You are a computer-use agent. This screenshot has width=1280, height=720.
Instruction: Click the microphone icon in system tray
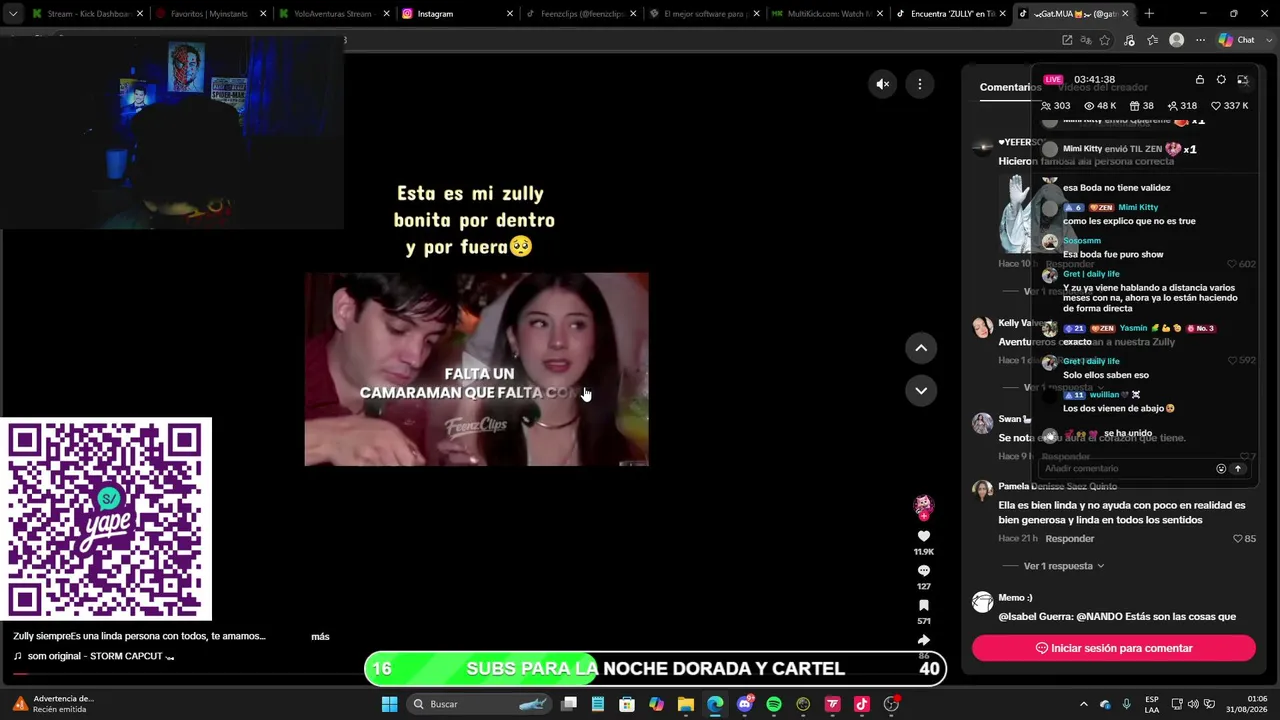(x=1127, y=704)
